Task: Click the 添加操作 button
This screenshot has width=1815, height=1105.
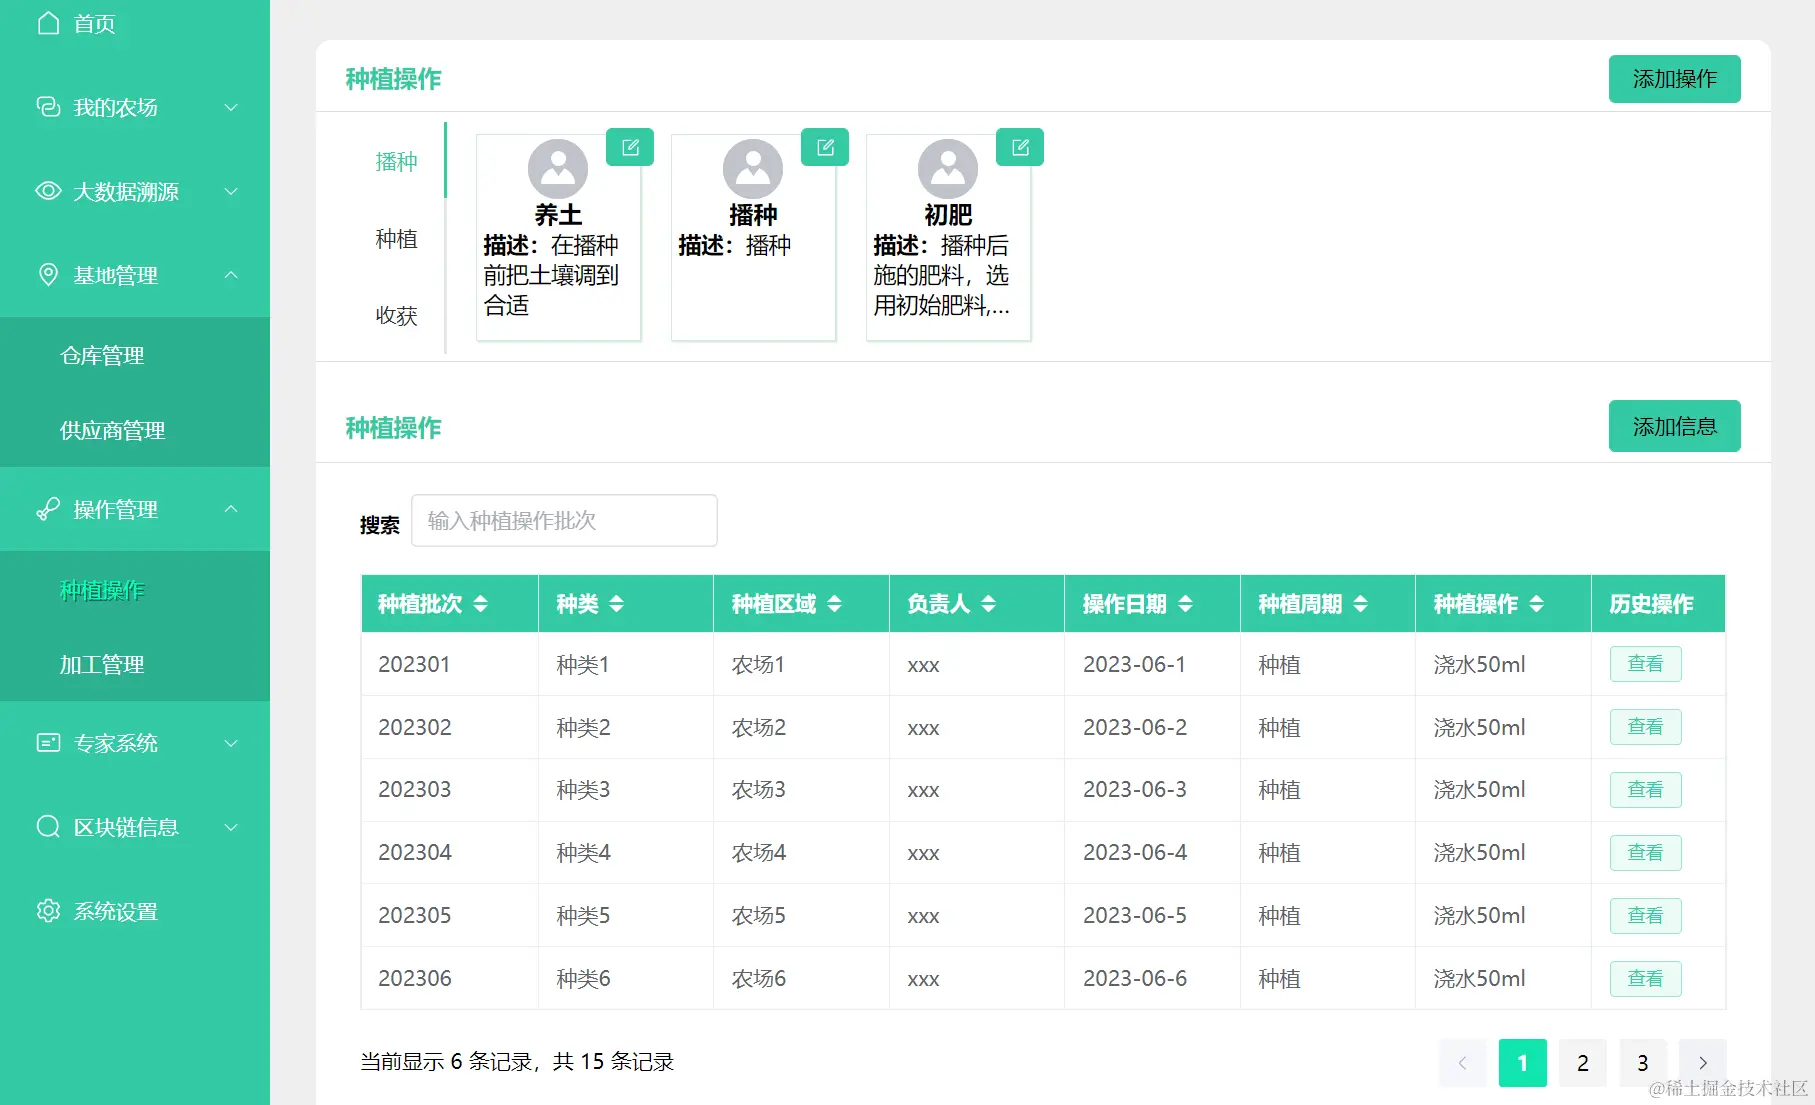Action: [x=1674, y=78]
